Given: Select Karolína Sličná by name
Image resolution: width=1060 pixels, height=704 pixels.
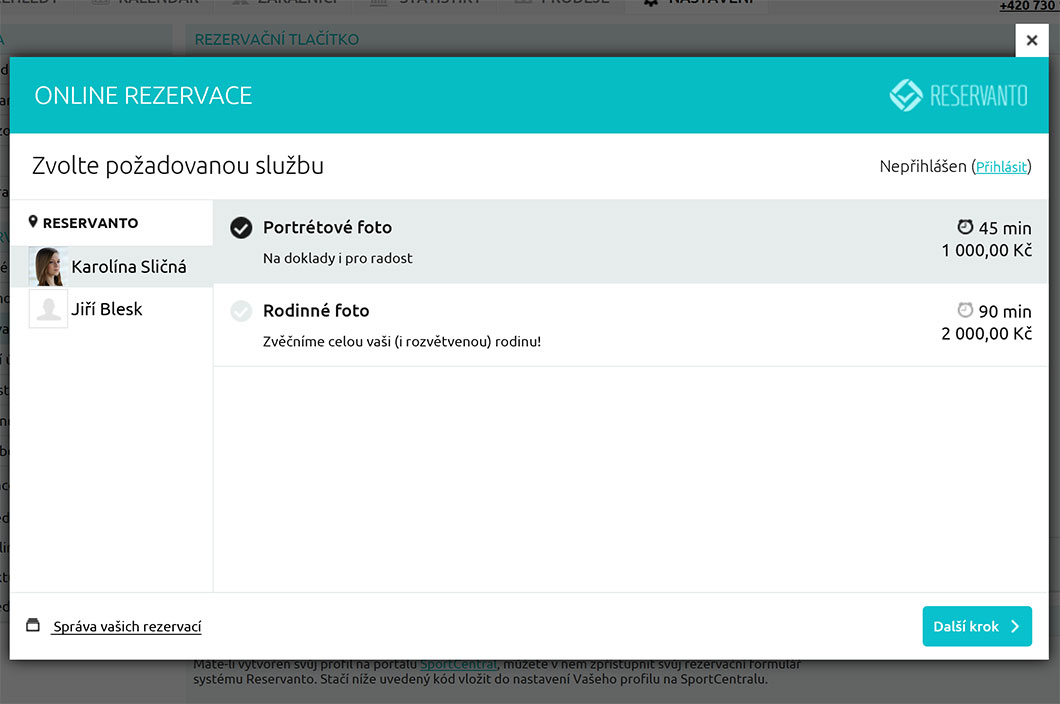Looking at the screenshot, I should [128, 267].
